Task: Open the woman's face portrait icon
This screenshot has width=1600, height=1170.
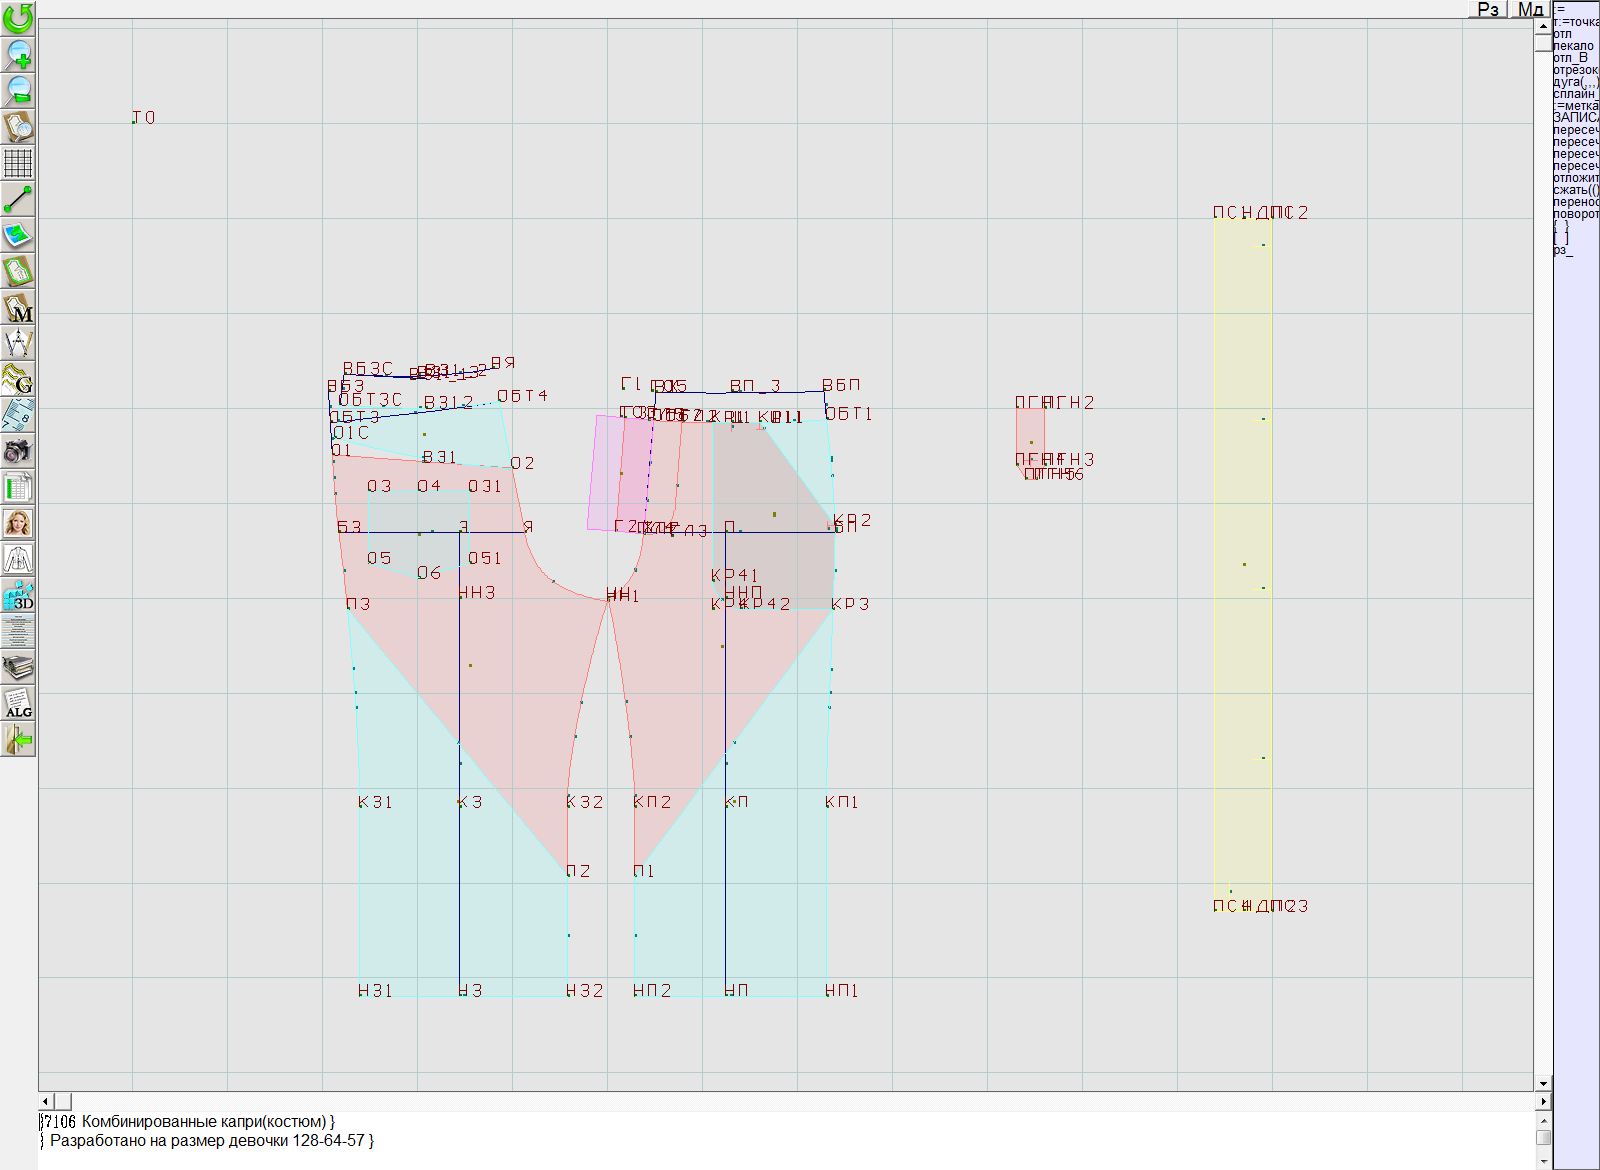Action: 18,523
